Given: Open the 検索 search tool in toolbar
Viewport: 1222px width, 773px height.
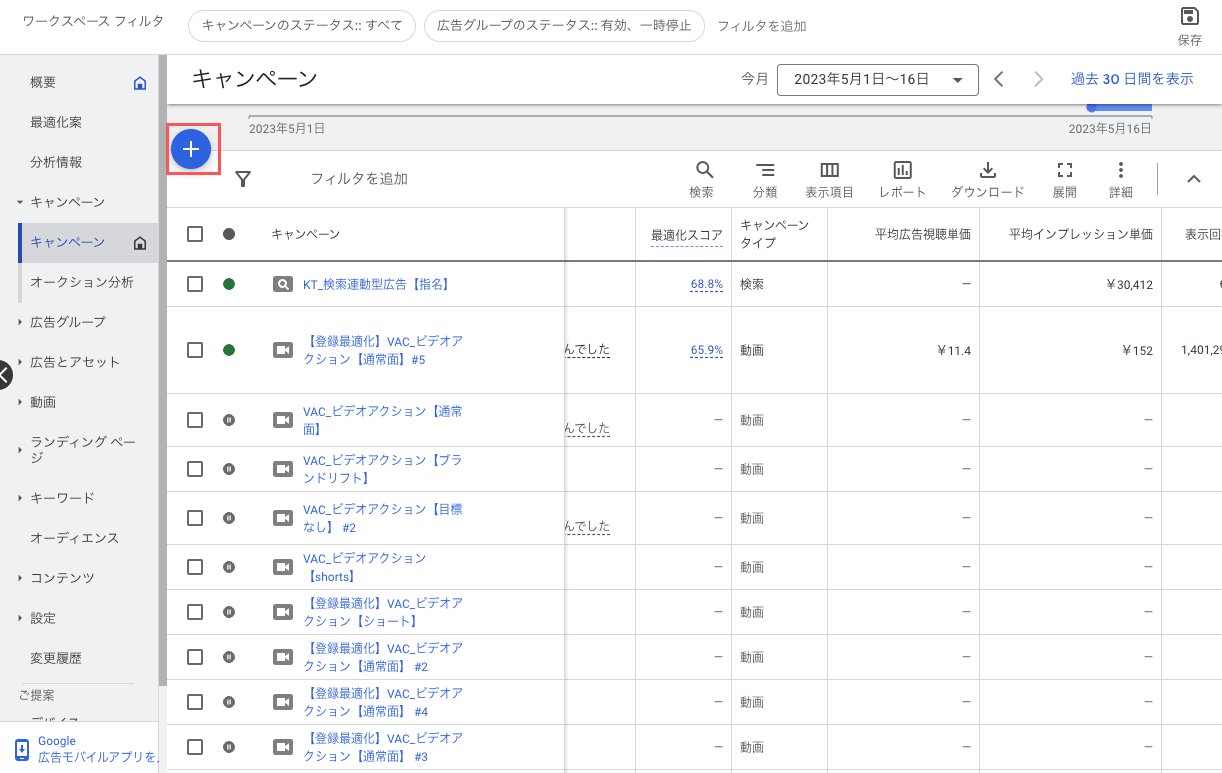Looking at the screenshot, I should pyautogui.click(x=704, y=178).
